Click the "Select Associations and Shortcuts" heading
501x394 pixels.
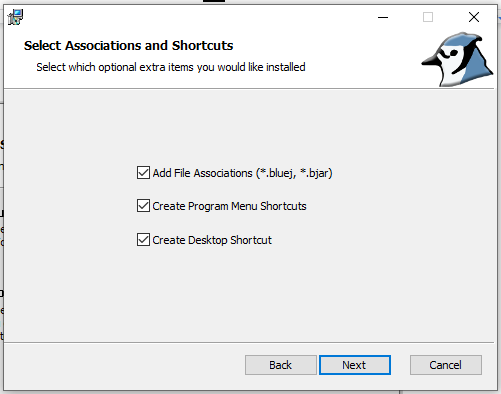tap(128, 46)
